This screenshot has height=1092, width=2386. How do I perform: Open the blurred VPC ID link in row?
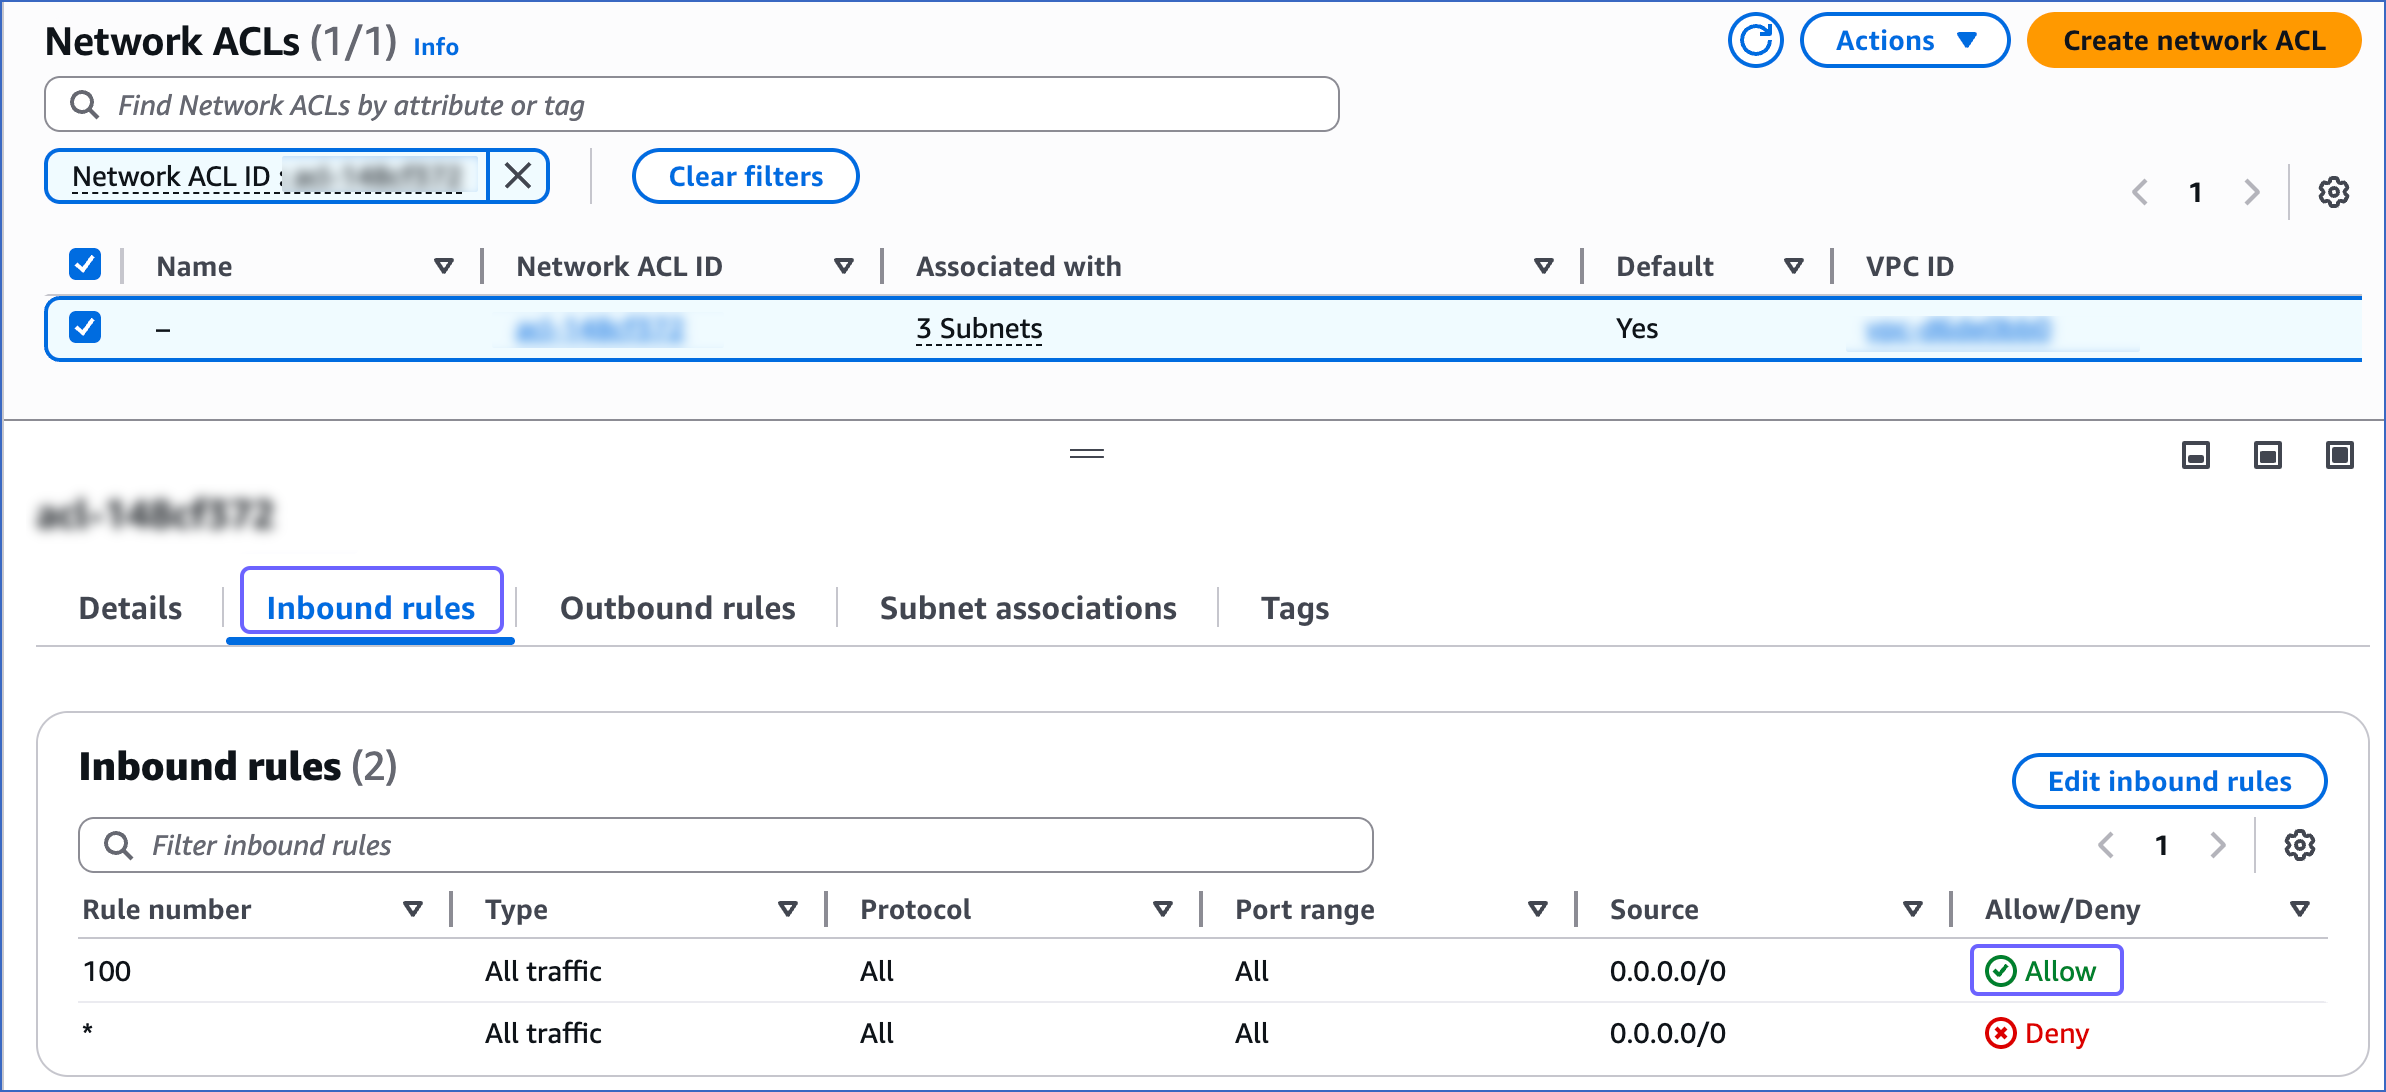coord(1958,329)
